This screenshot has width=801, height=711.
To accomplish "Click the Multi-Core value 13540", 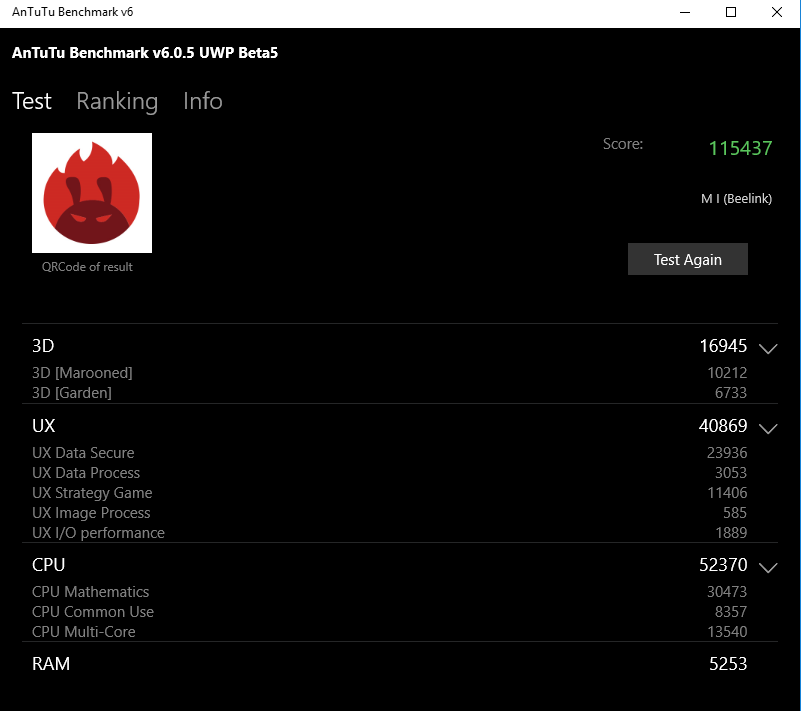I will [727, 631].
